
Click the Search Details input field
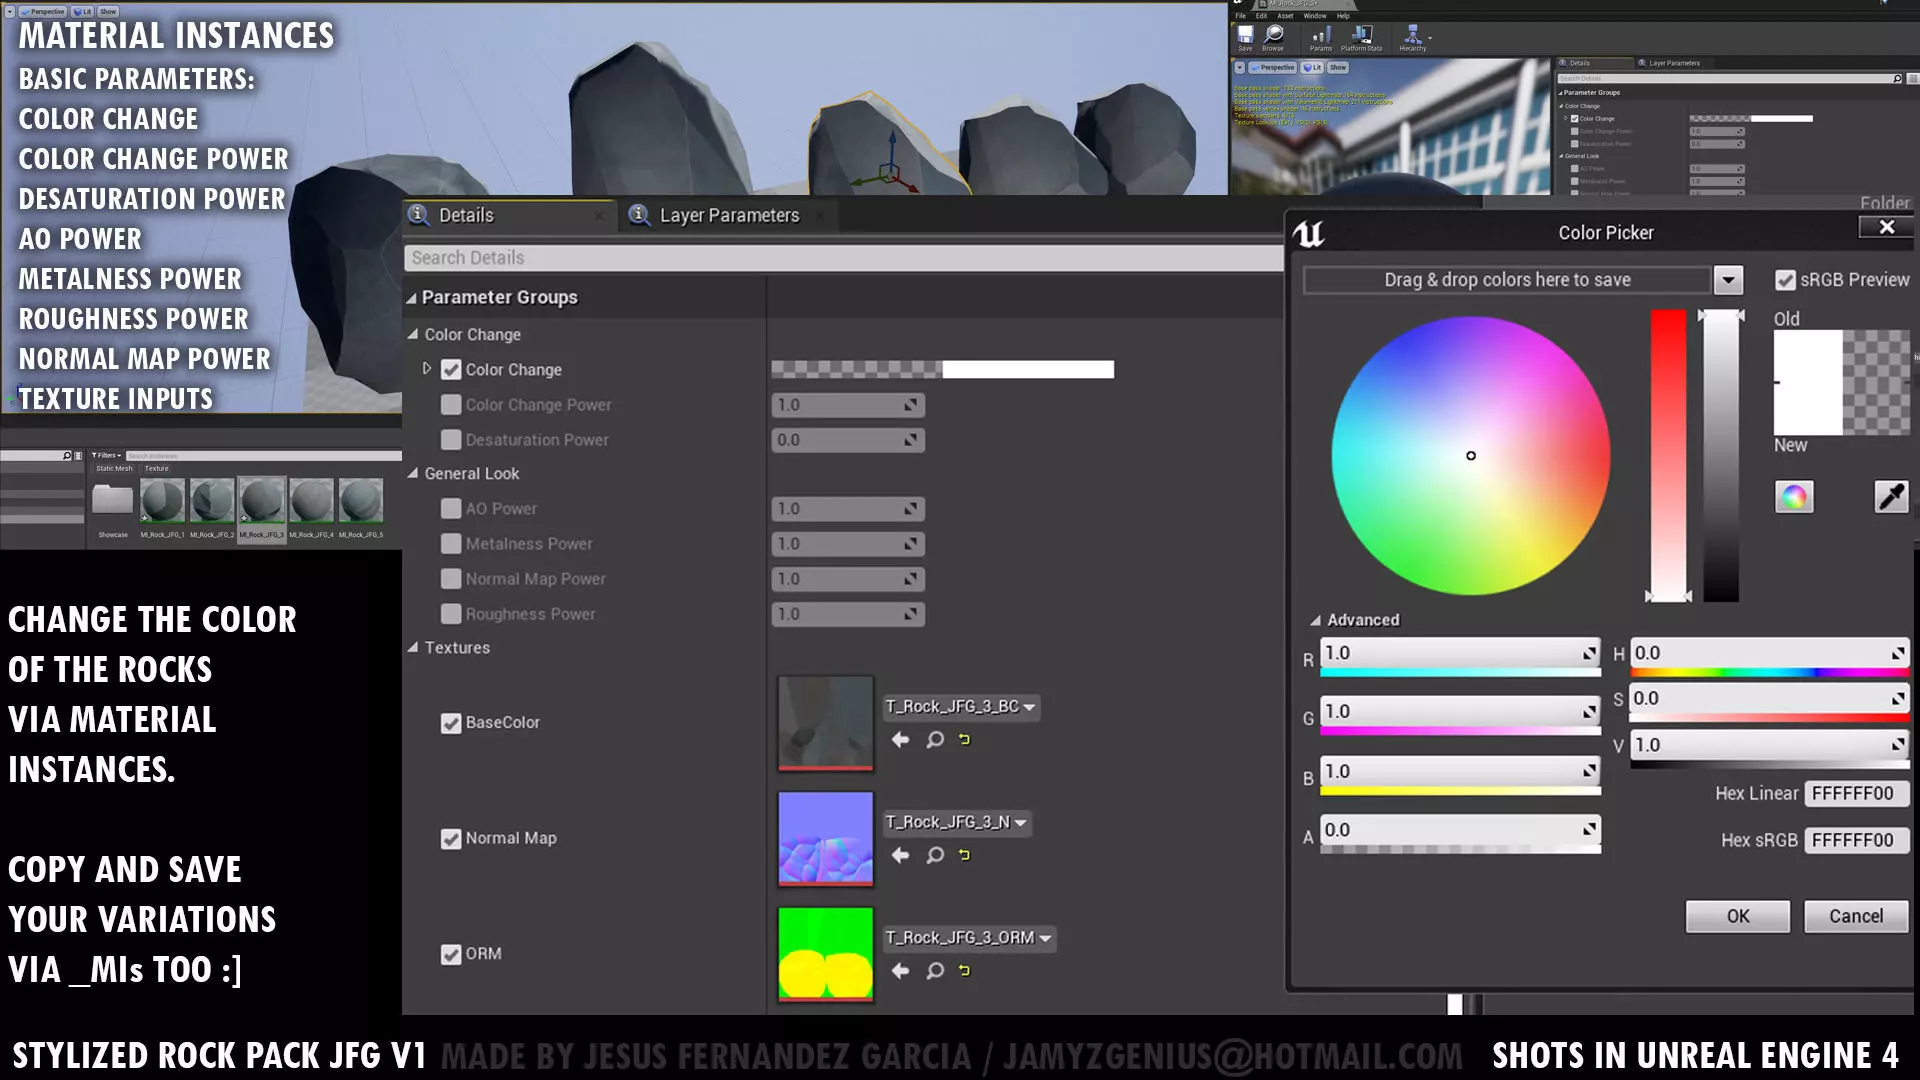842,258
